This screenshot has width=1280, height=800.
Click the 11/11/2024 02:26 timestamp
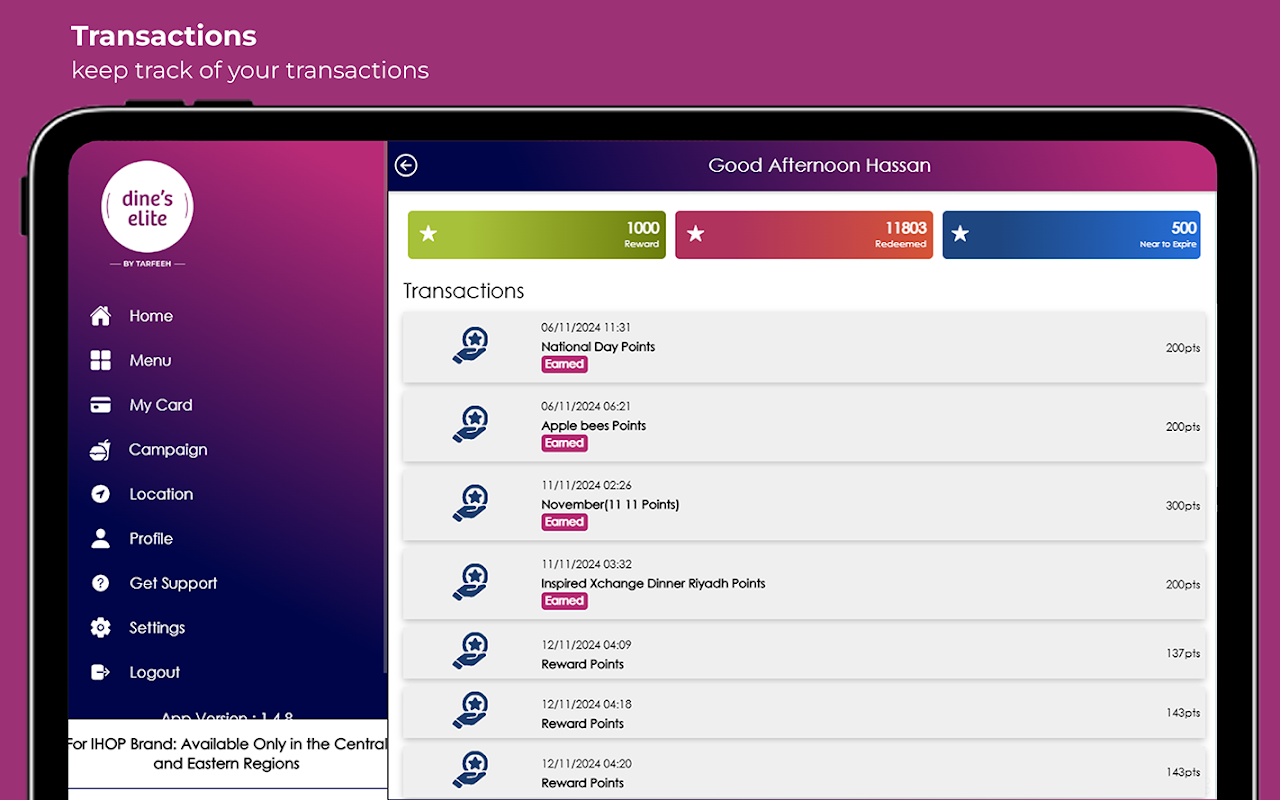tap(586, 486)
